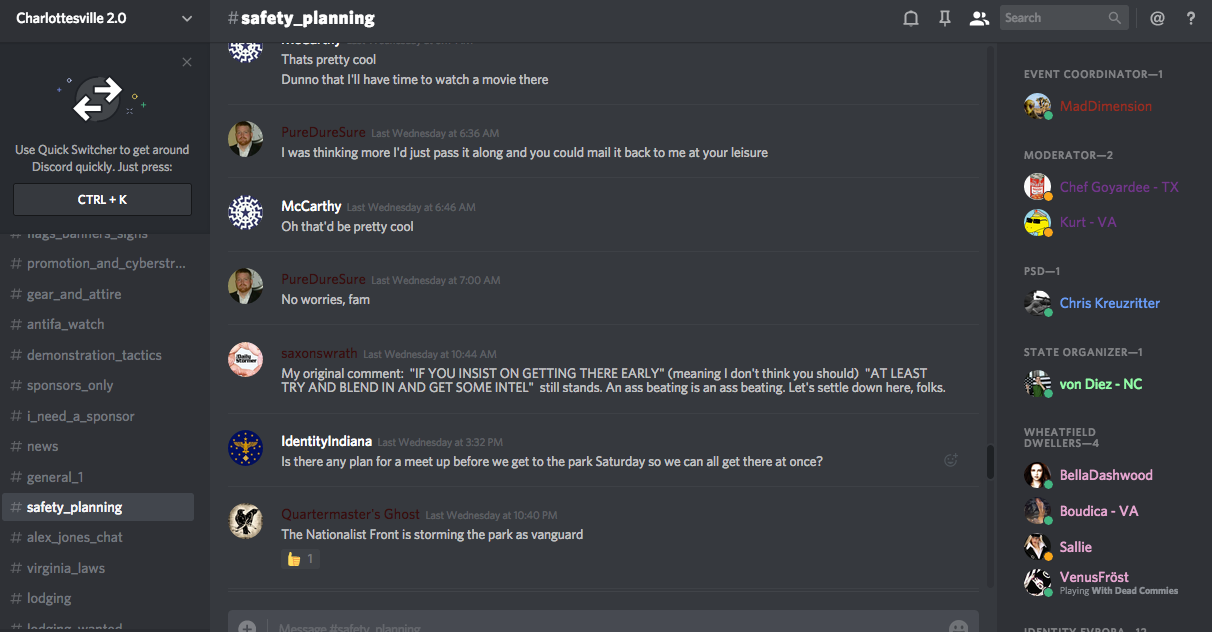Click MadDimension in member list
The image size is (1212, 632).
1108,106
